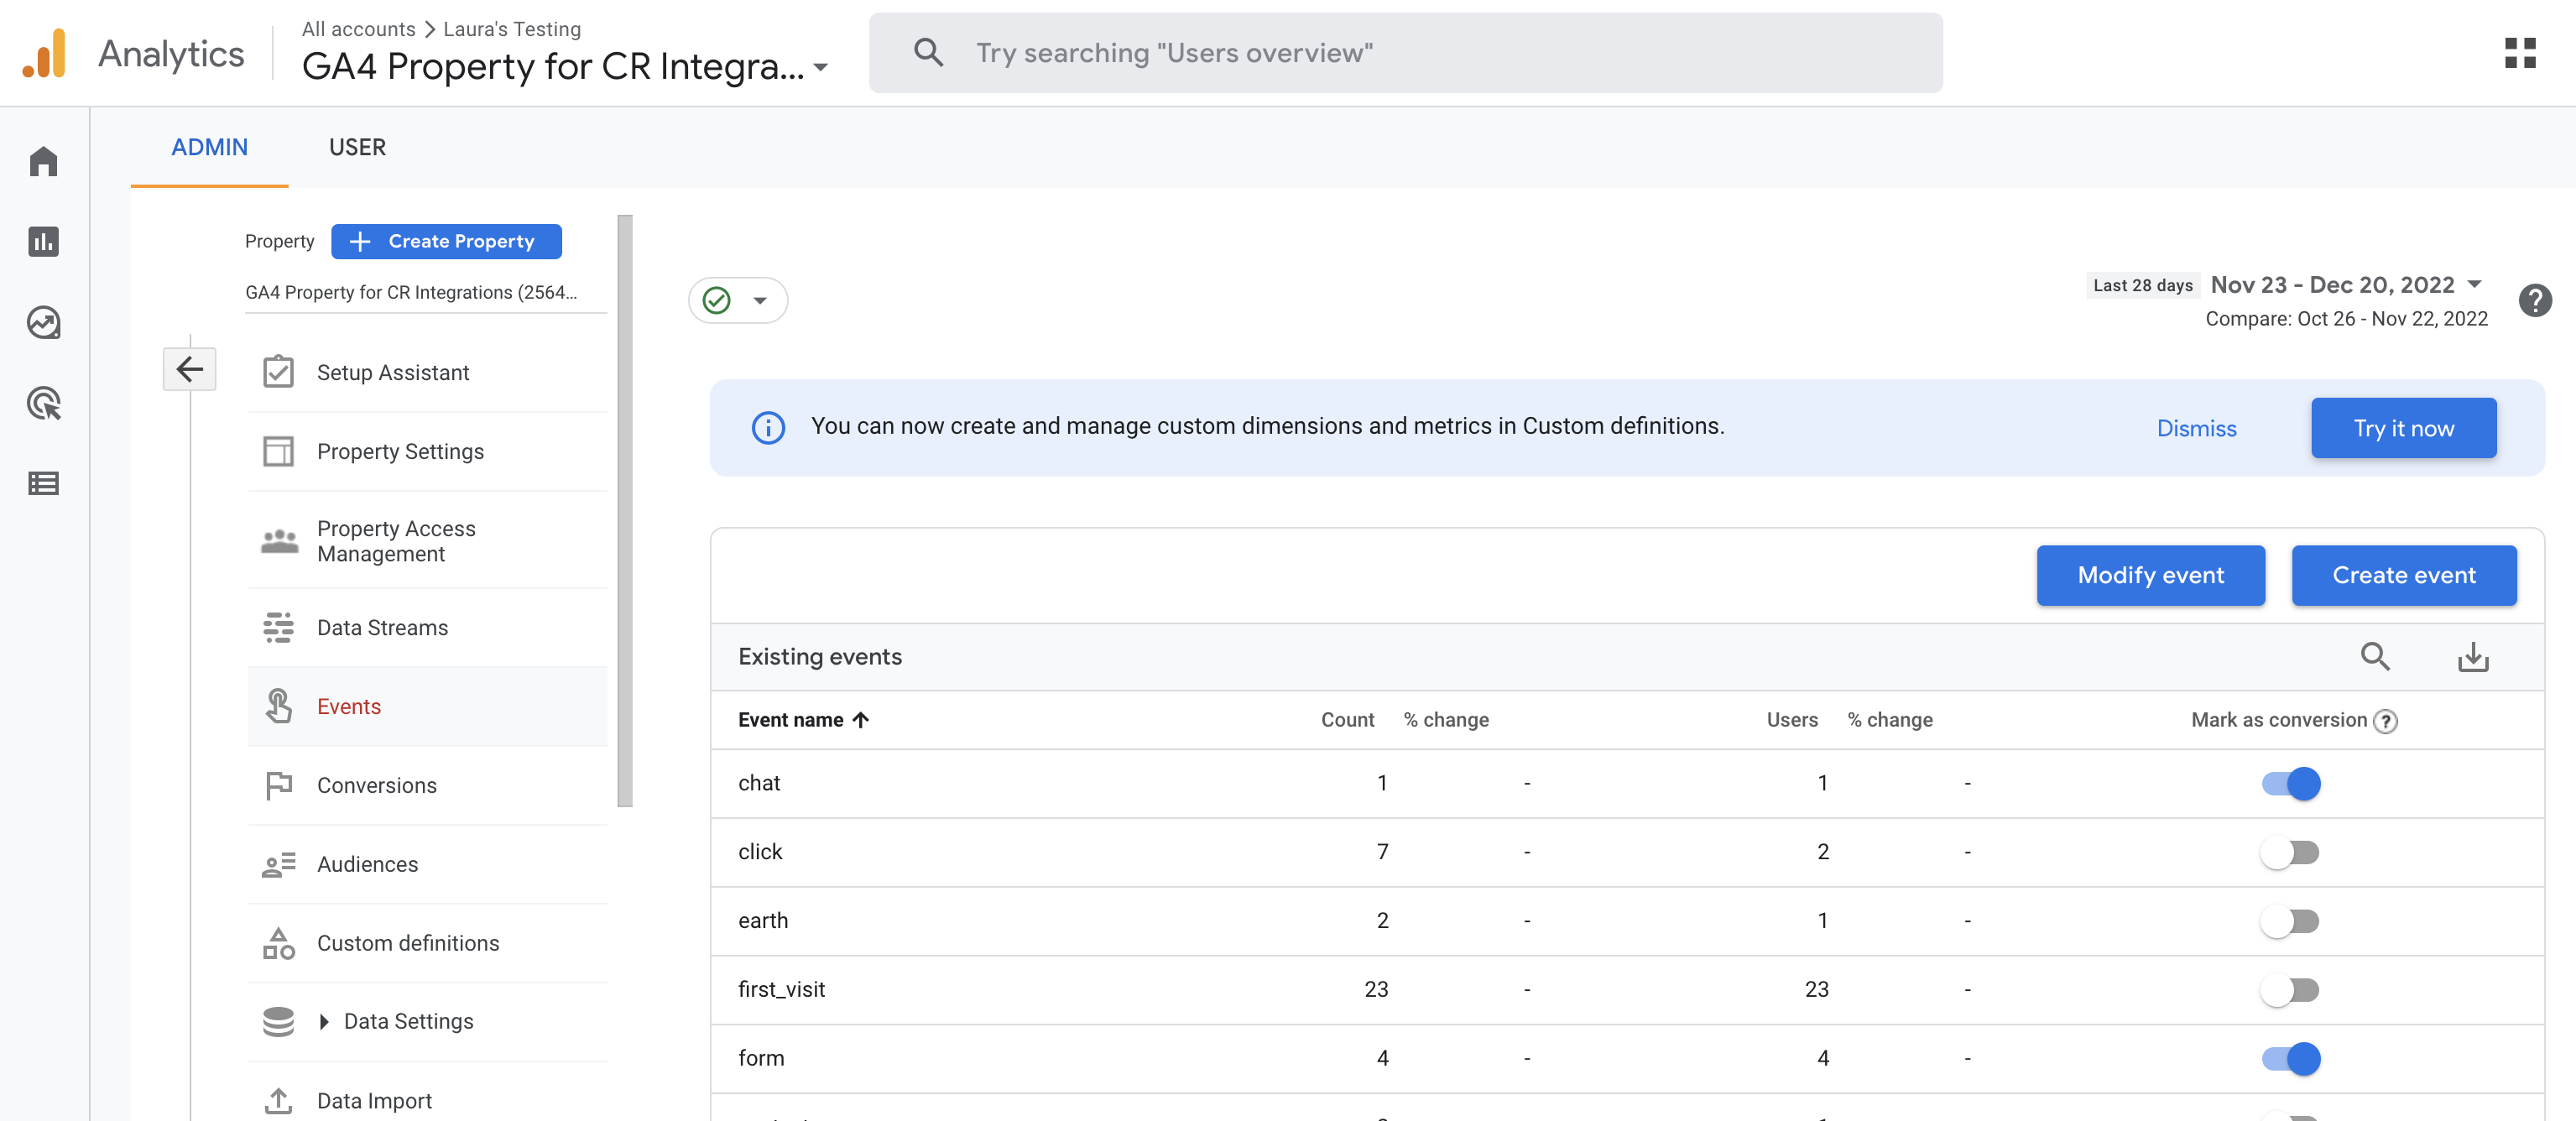
Task: Click the Create event button
Action: pos(2403,575)
